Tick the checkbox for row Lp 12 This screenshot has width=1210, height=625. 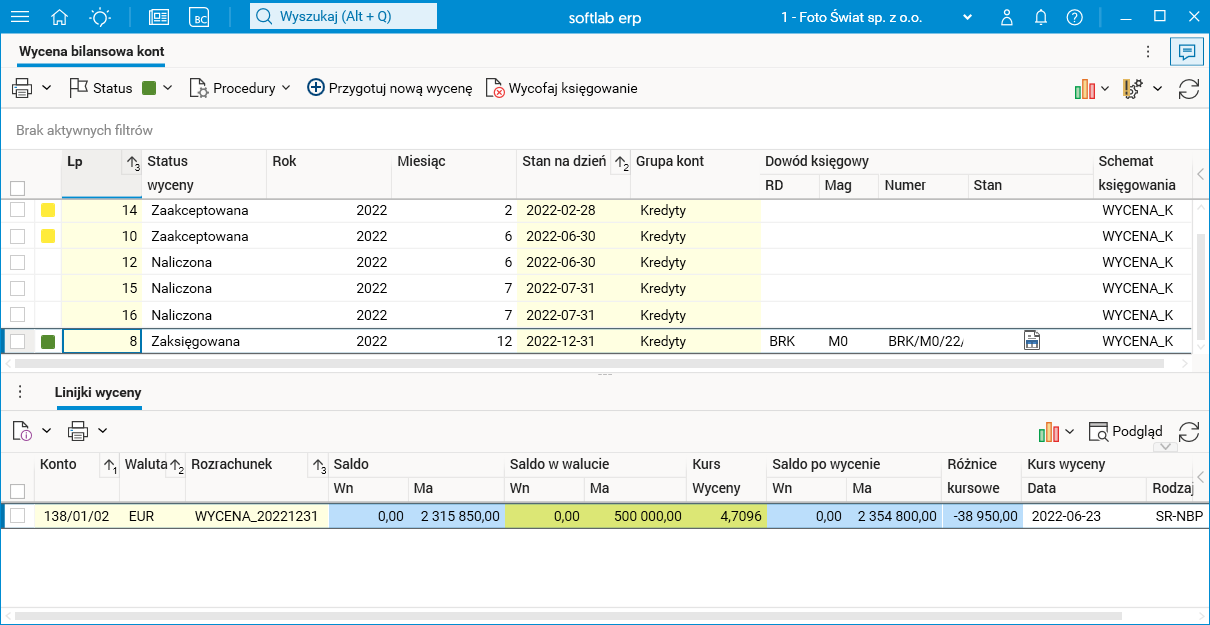pos(17,262)
